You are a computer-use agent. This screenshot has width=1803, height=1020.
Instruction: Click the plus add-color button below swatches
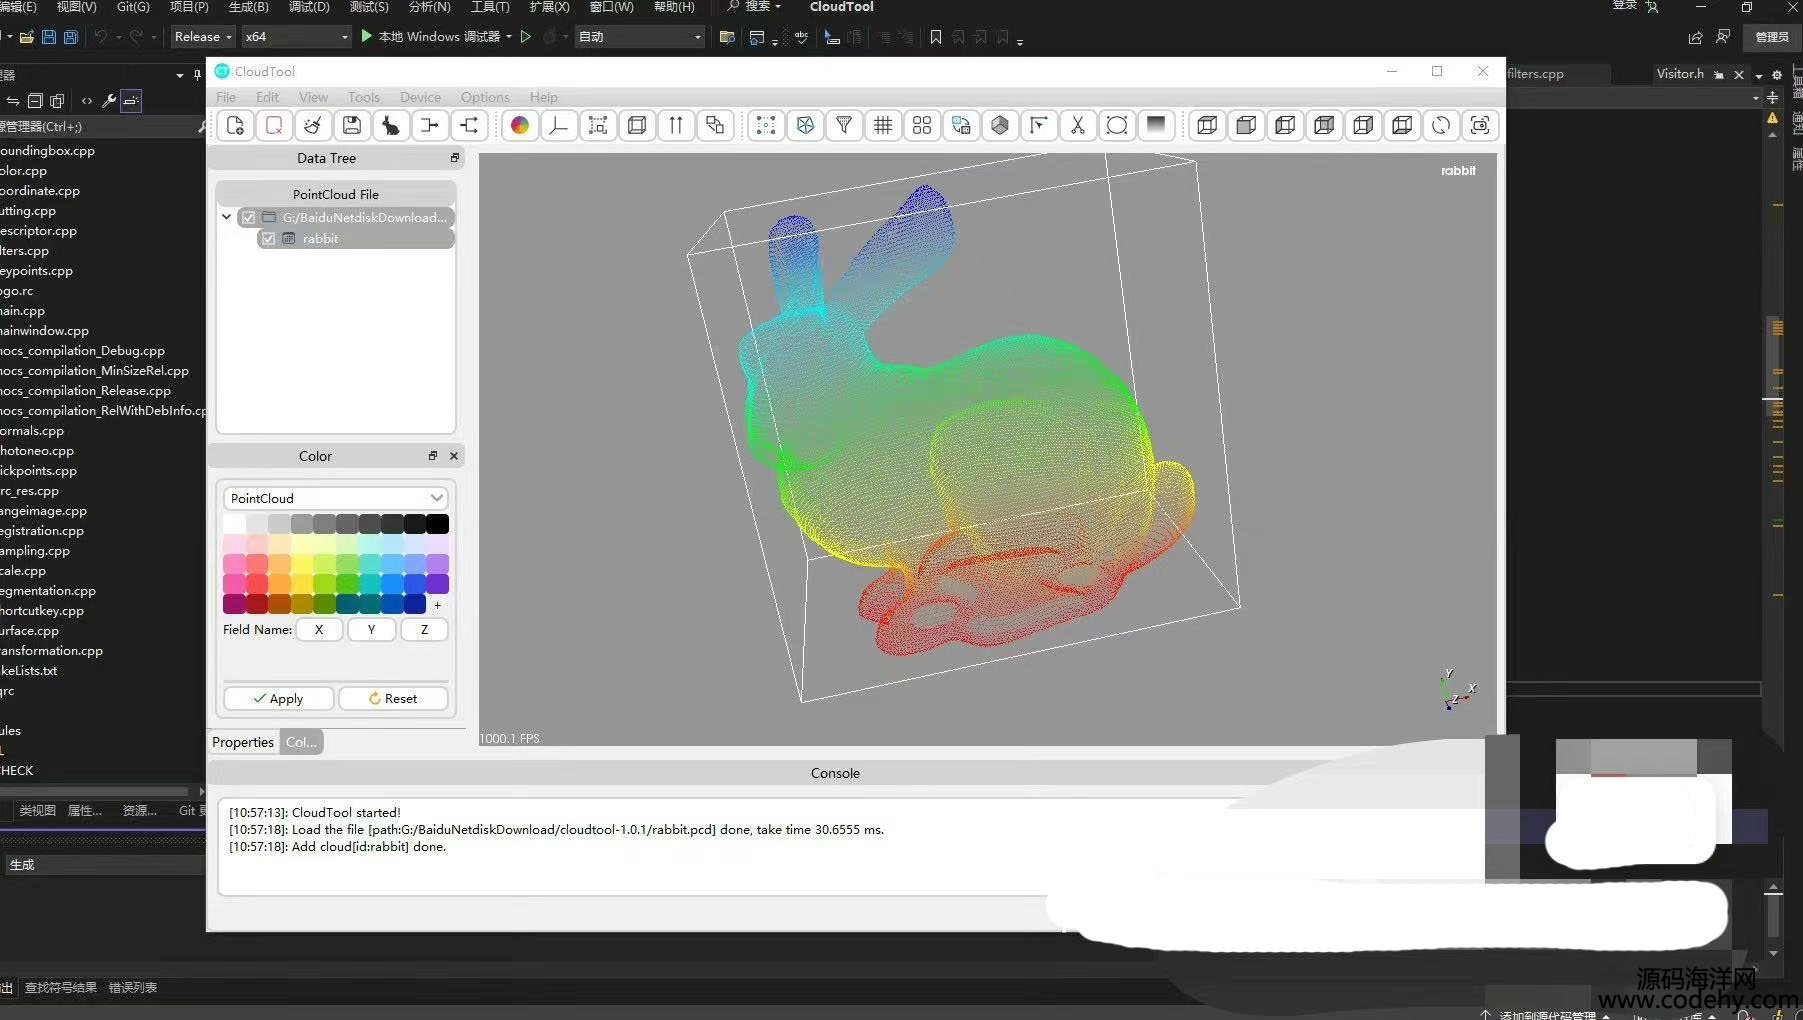coord(437,605)
